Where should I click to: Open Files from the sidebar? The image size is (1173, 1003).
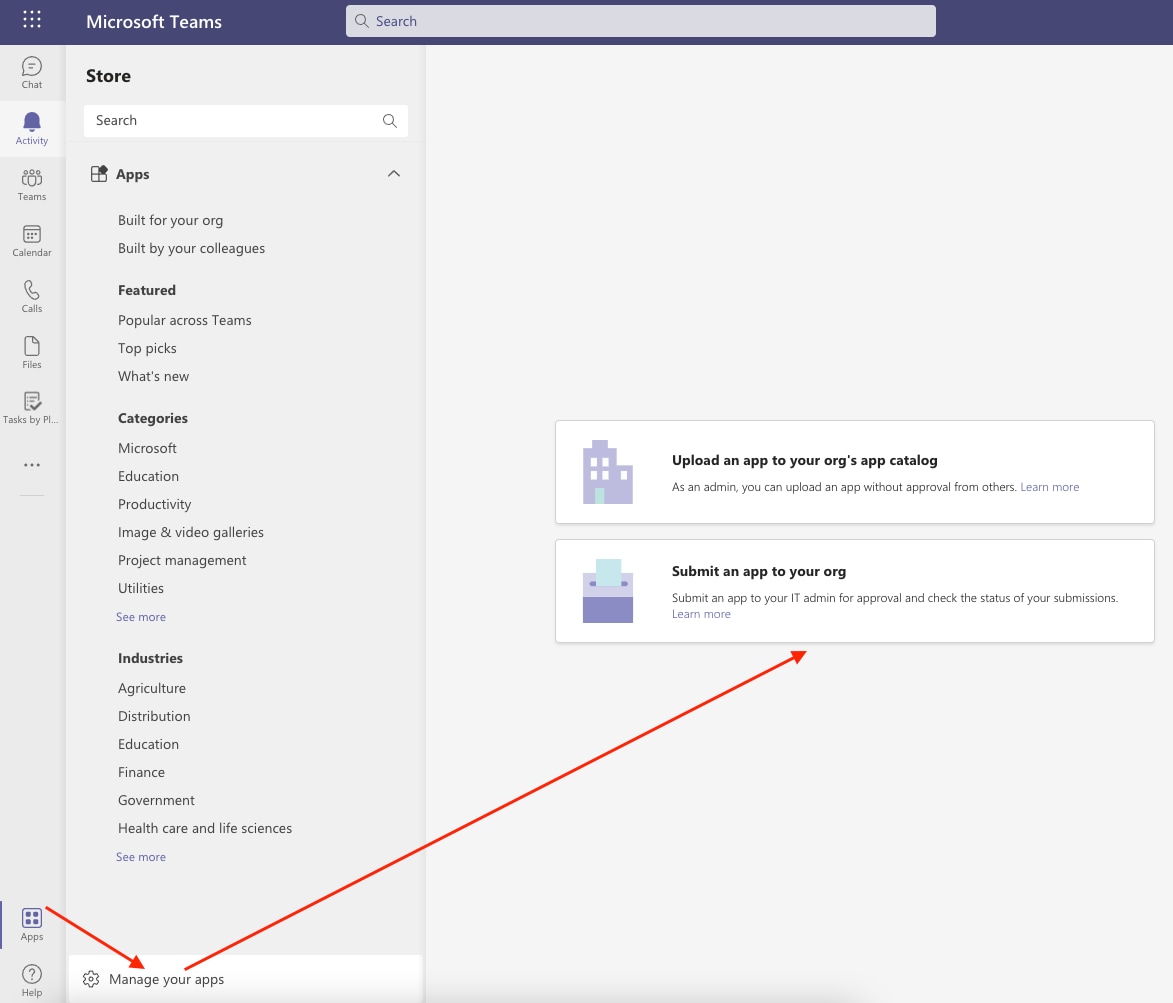(x=31, y=351)
